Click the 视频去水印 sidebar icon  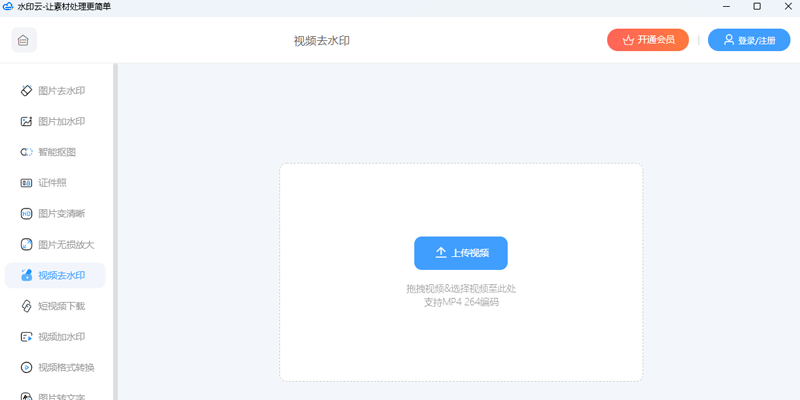click(x=26, y=275)
